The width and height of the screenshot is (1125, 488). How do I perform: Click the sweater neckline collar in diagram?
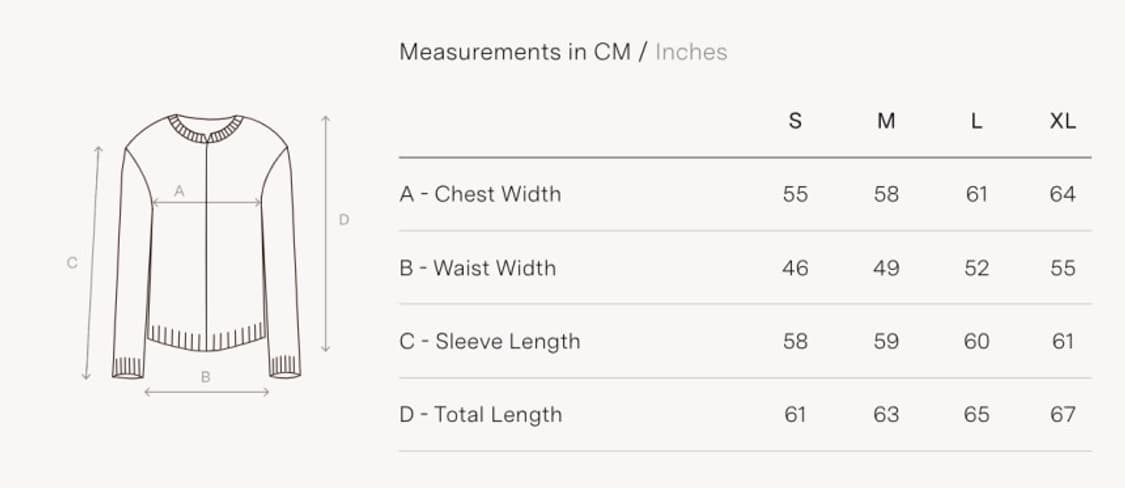pos(205,128)
